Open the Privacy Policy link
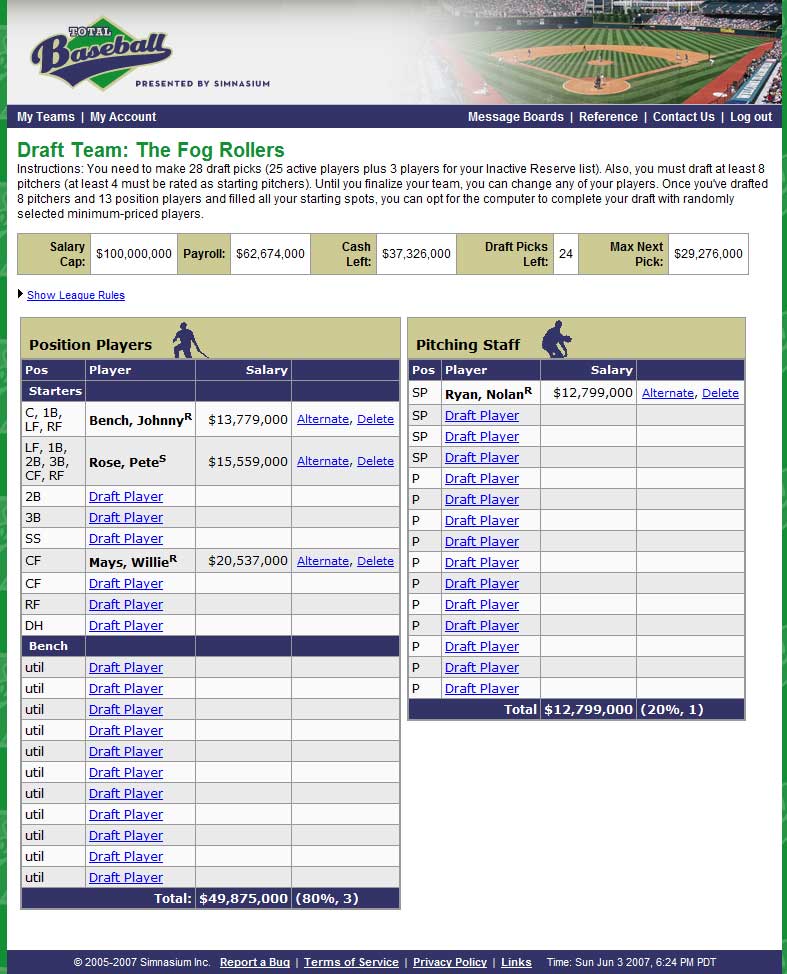 450,962
